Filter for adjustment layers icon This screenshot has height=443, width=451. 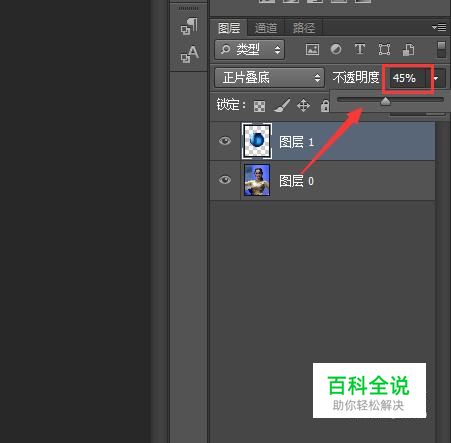point(336,49)
